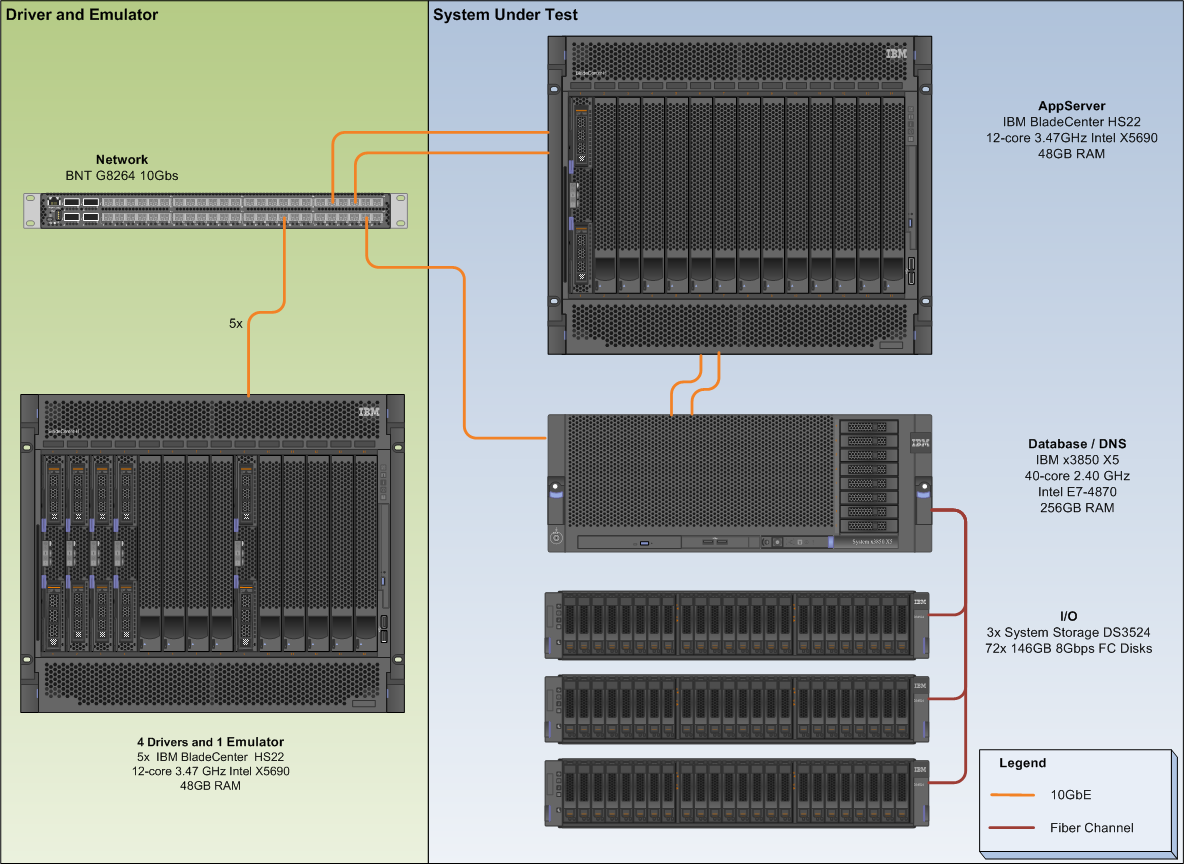Screen dimensions: 1184x864
Task: Select the AppServer BladeCenter chassis
Action: (x=740, y=195)
